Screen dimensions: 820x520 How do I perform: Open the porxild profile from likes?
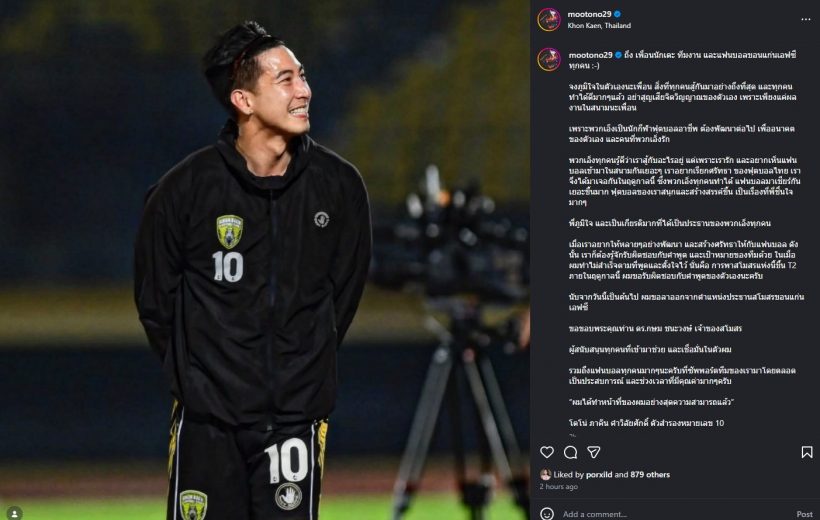coord(599,474)
